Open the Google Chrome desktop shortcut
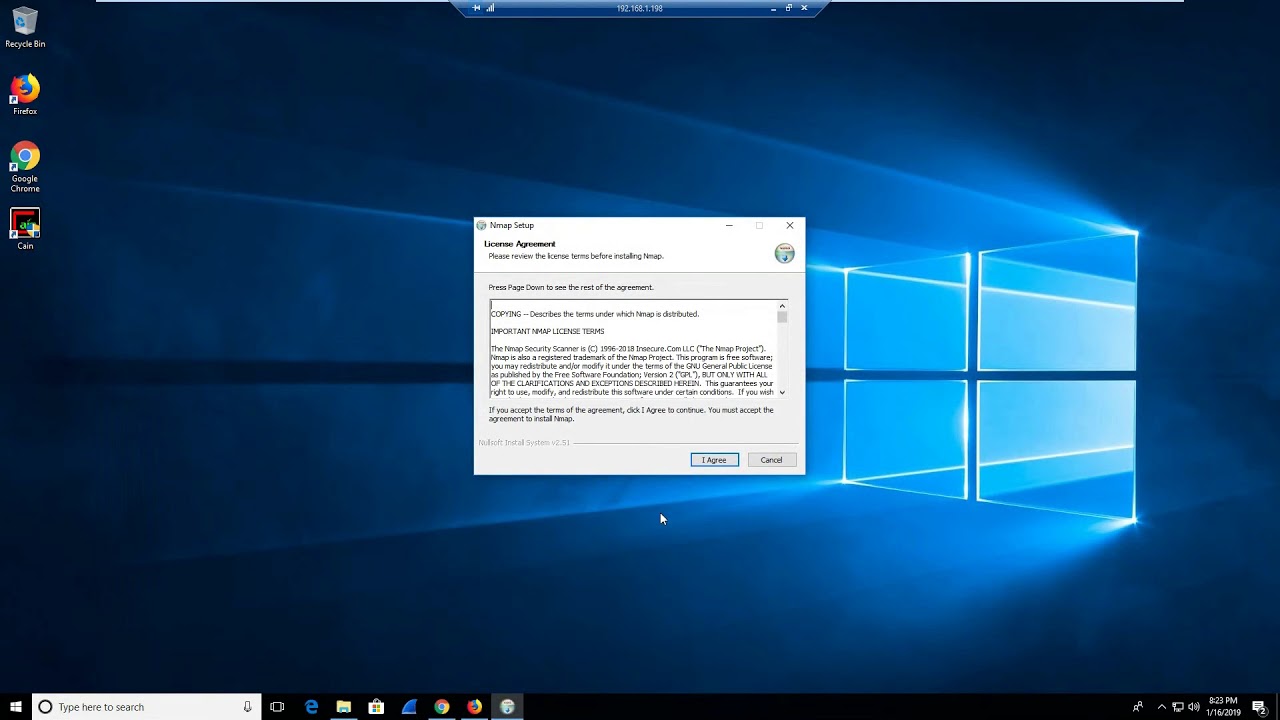Viewport: 1280px width, 720px height. [x=25, y=167]
